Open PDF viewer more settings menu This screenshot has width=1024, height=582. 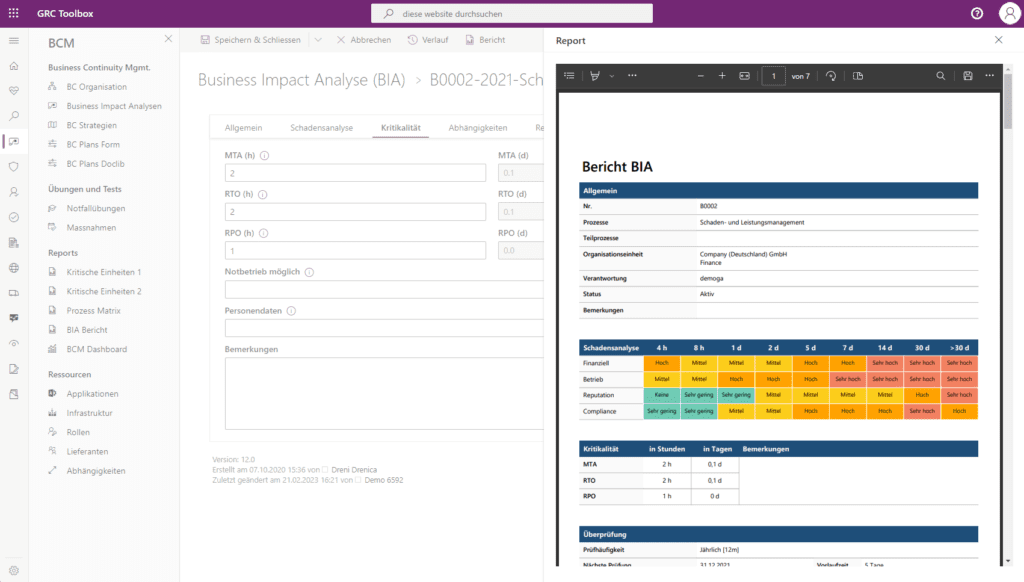(x=990, y=76)
